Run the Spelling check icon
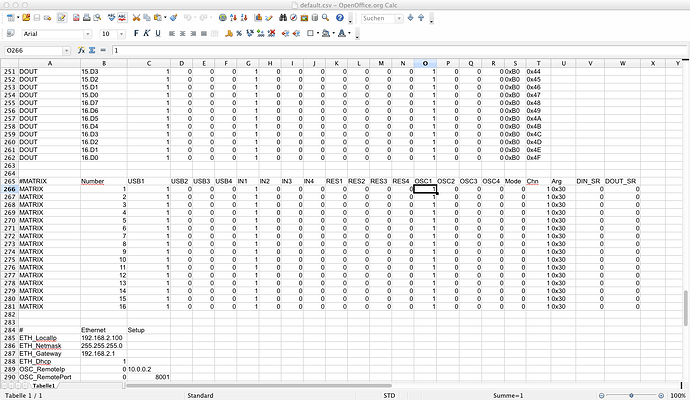This screenshot has height=400, width=690. pos(112,18)
